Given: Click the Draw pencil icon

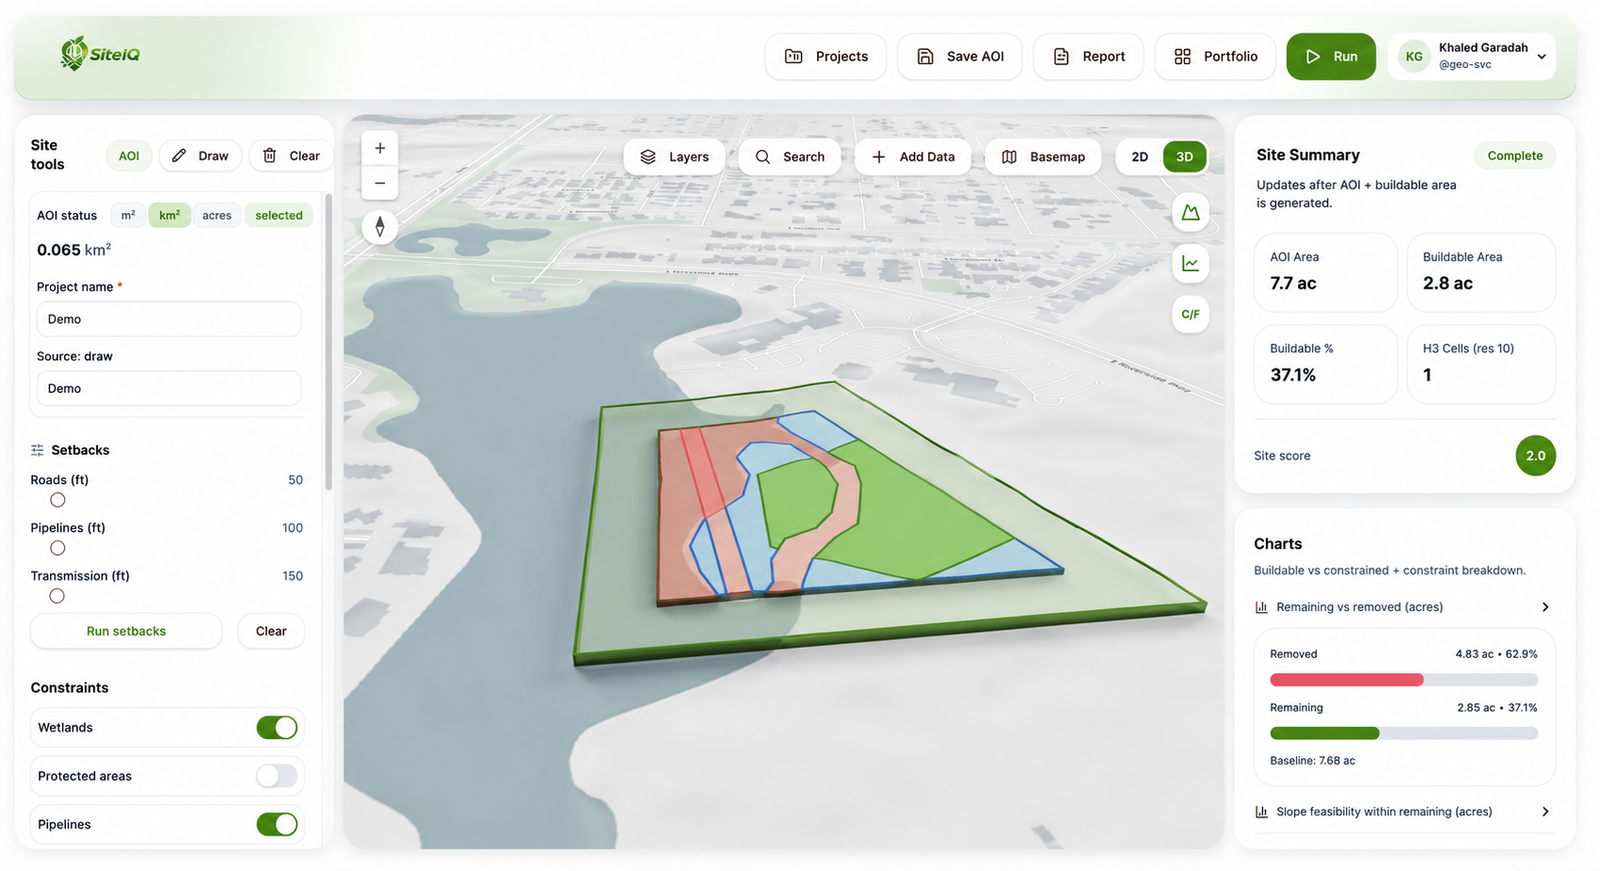Looking at the screenshot, I should point(179,156).
